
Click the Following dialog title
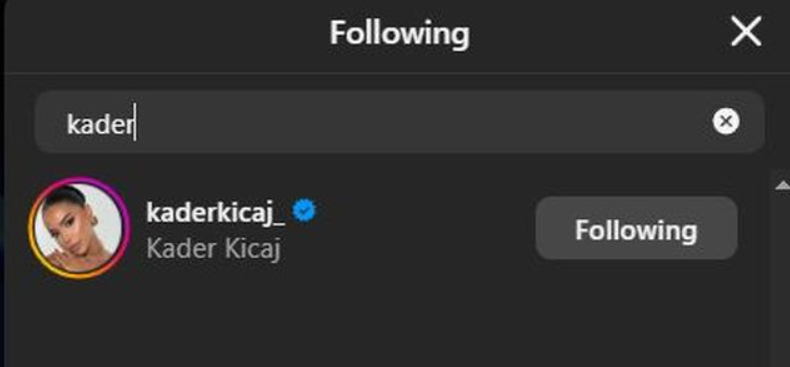400,33
